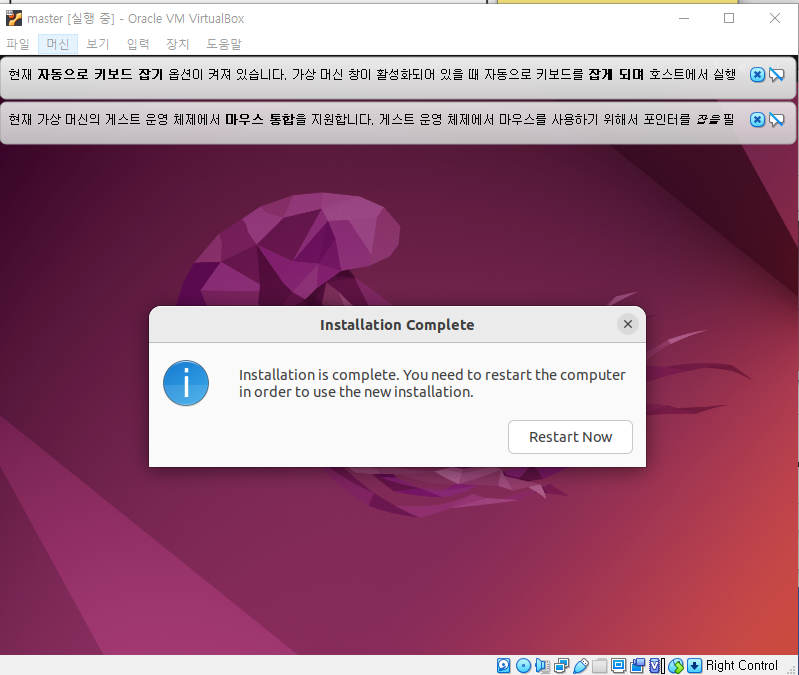Dismiss the keyboard capture notification
Screen dimensions: 799x675
[757, 75]
